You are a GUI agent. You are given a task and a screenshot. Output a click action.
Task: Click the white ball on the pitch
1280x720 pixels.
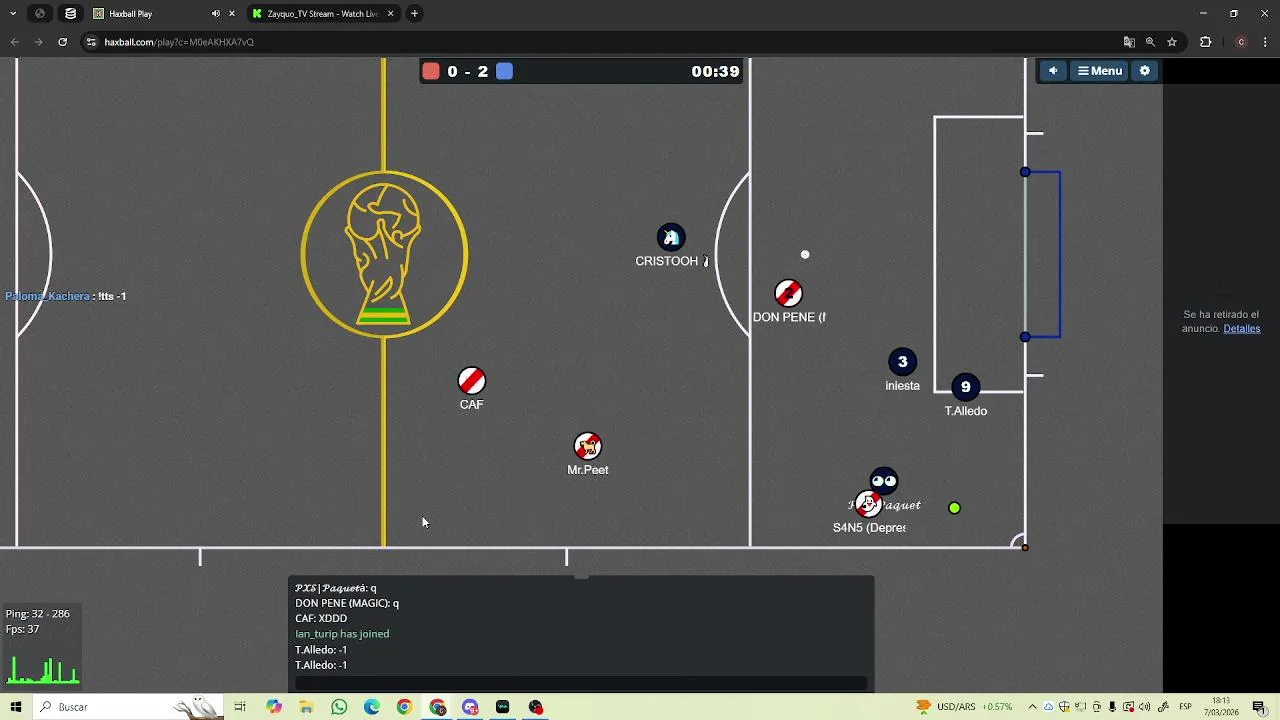coord(805,255)
